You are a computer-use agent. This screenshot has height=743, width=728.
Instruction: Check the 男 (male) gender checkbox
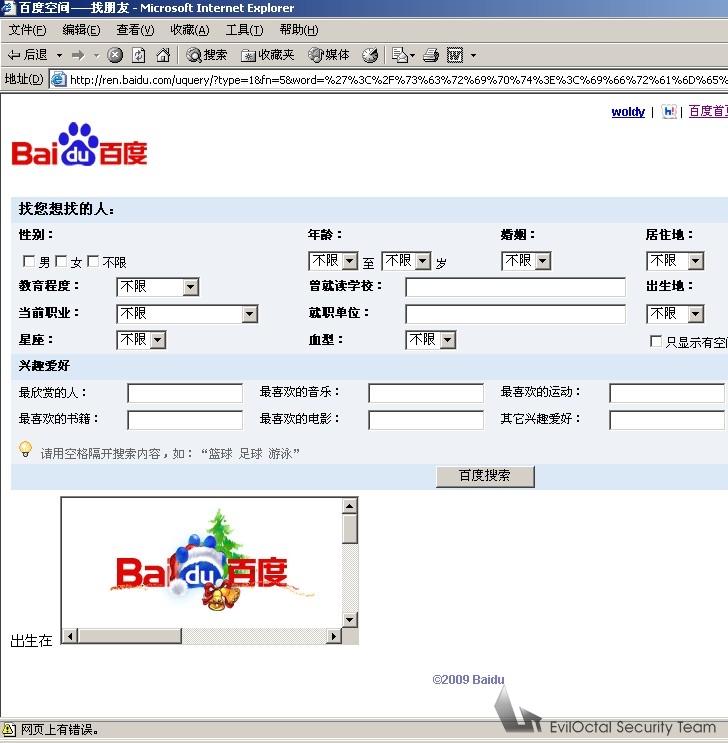tap(29, 261)
